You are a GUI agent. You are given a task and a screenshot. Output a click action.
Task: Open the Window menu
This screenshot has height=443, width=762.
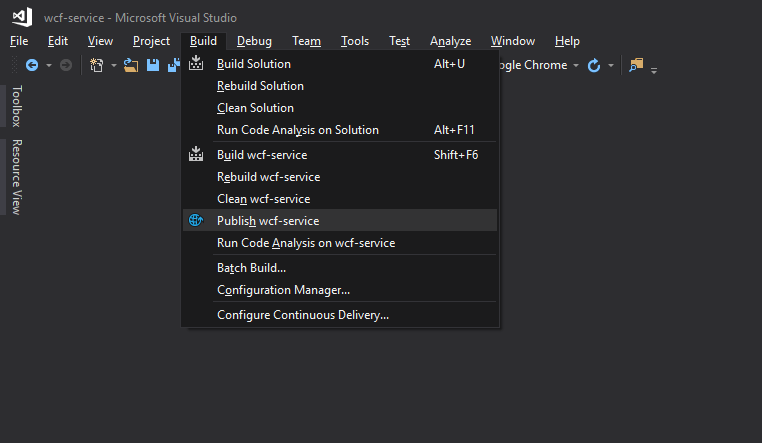(513, 41)
